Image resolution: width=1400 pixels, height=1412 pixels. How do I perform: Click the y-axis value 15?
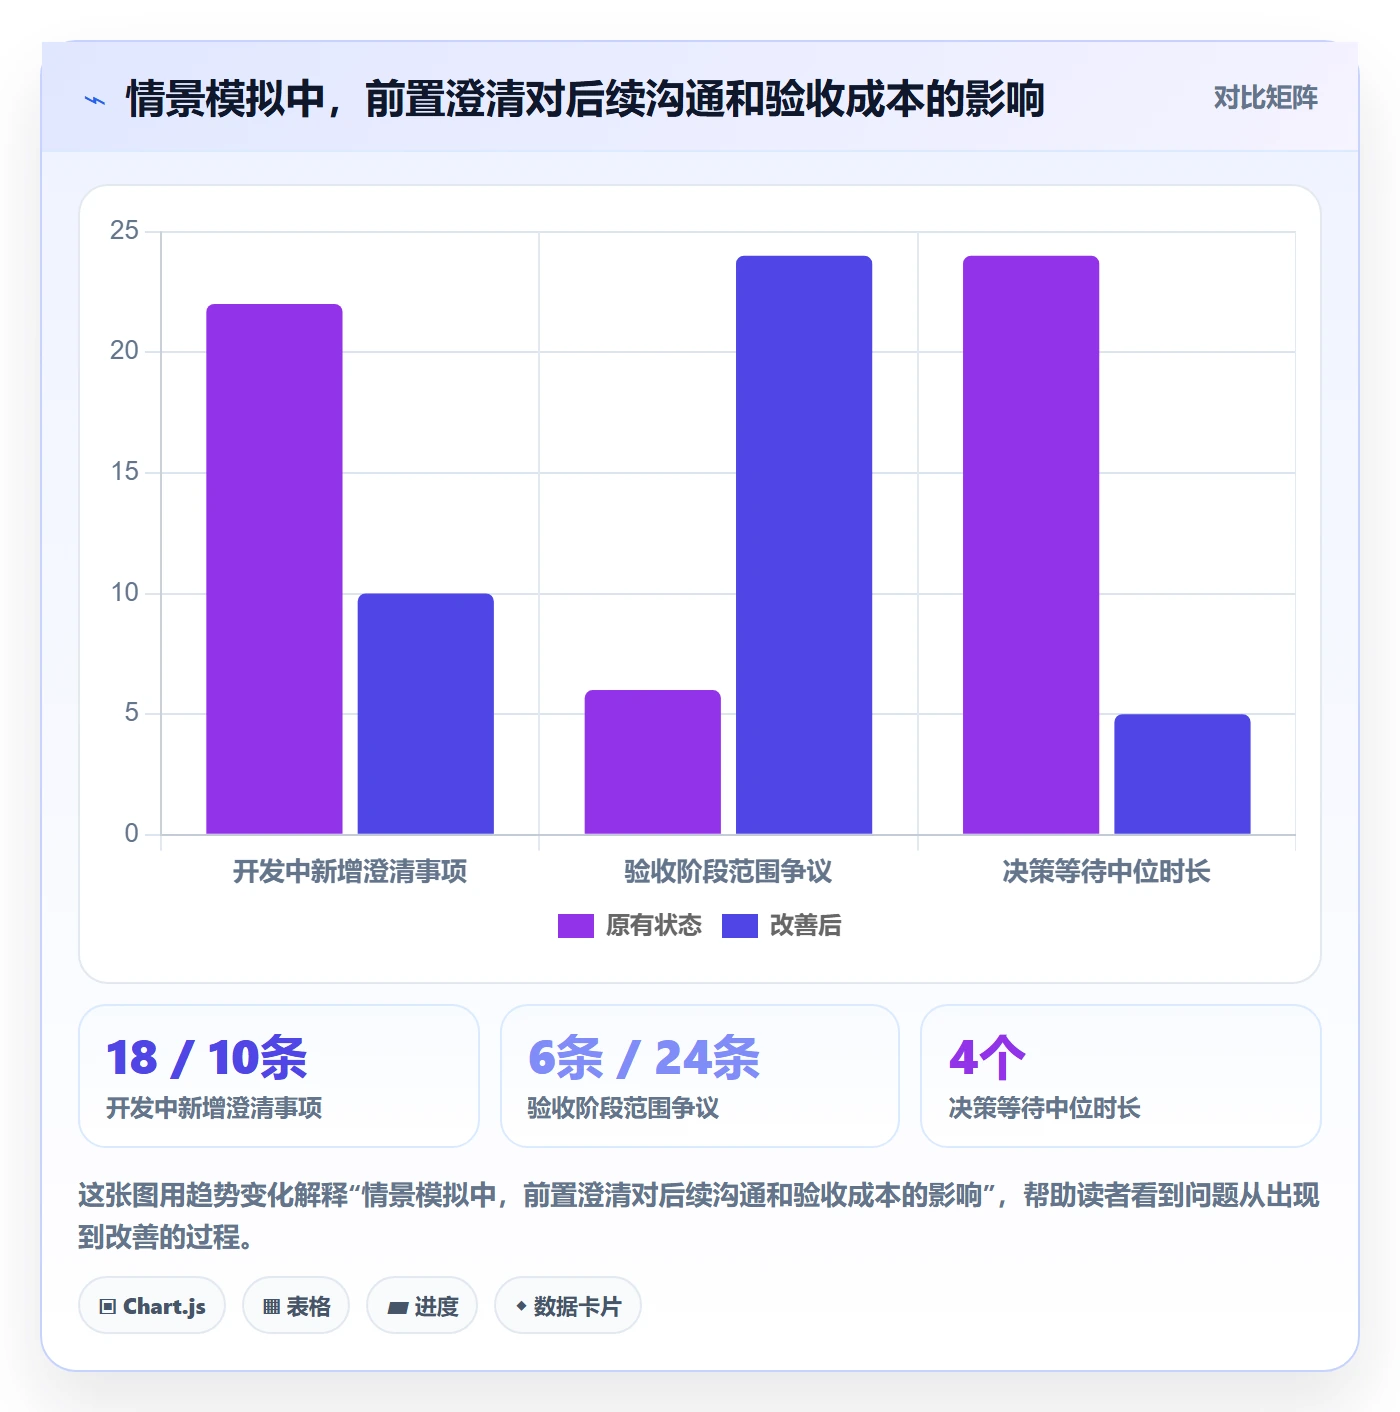pyautogui.click(x=124, y=472)
